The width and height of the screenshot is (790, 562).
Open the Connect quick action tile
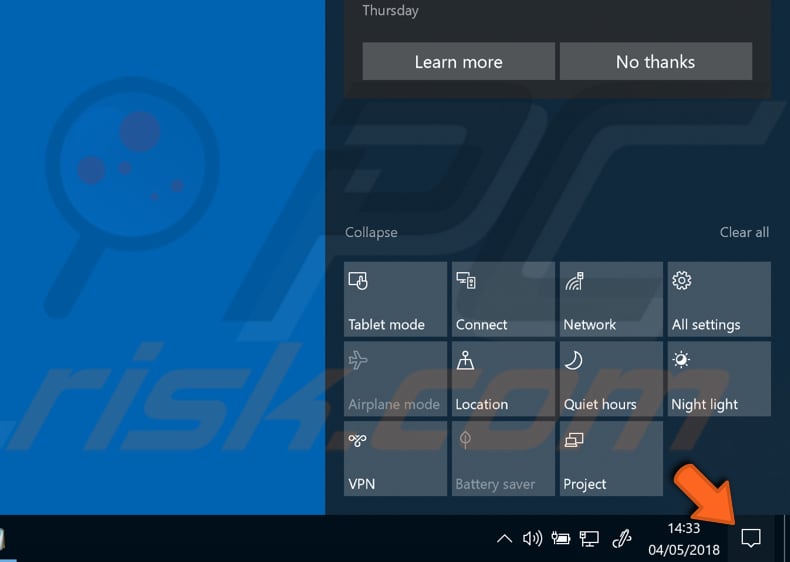tap(503, 299)
